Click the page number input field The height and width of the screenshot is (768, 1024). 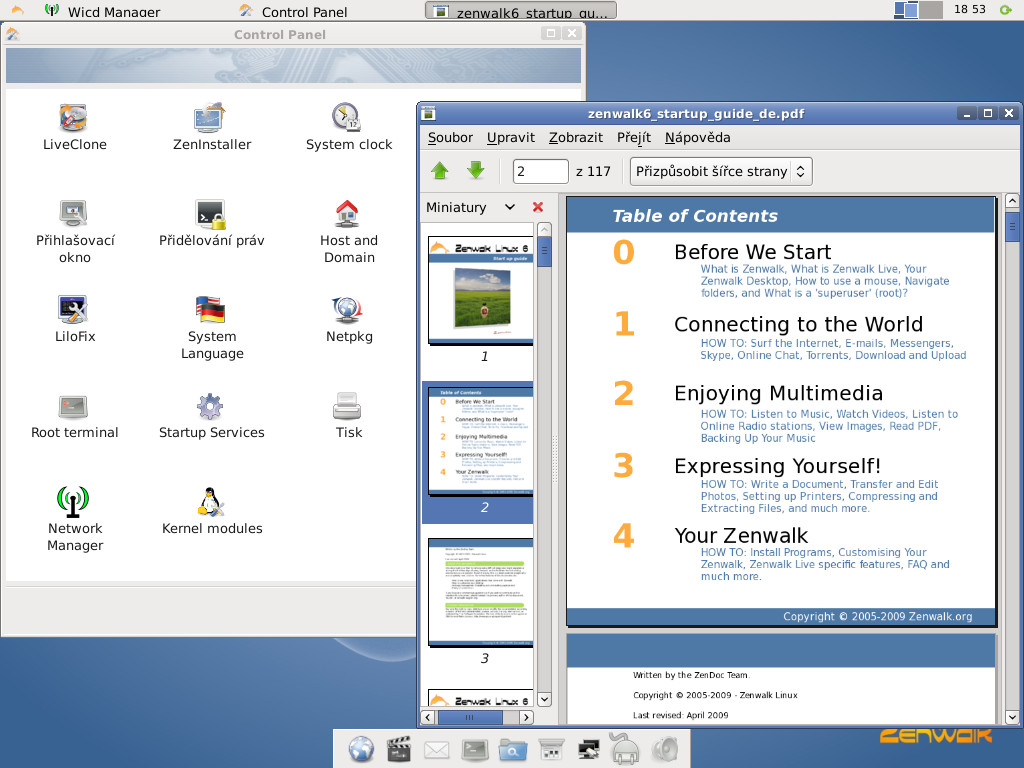540,171
